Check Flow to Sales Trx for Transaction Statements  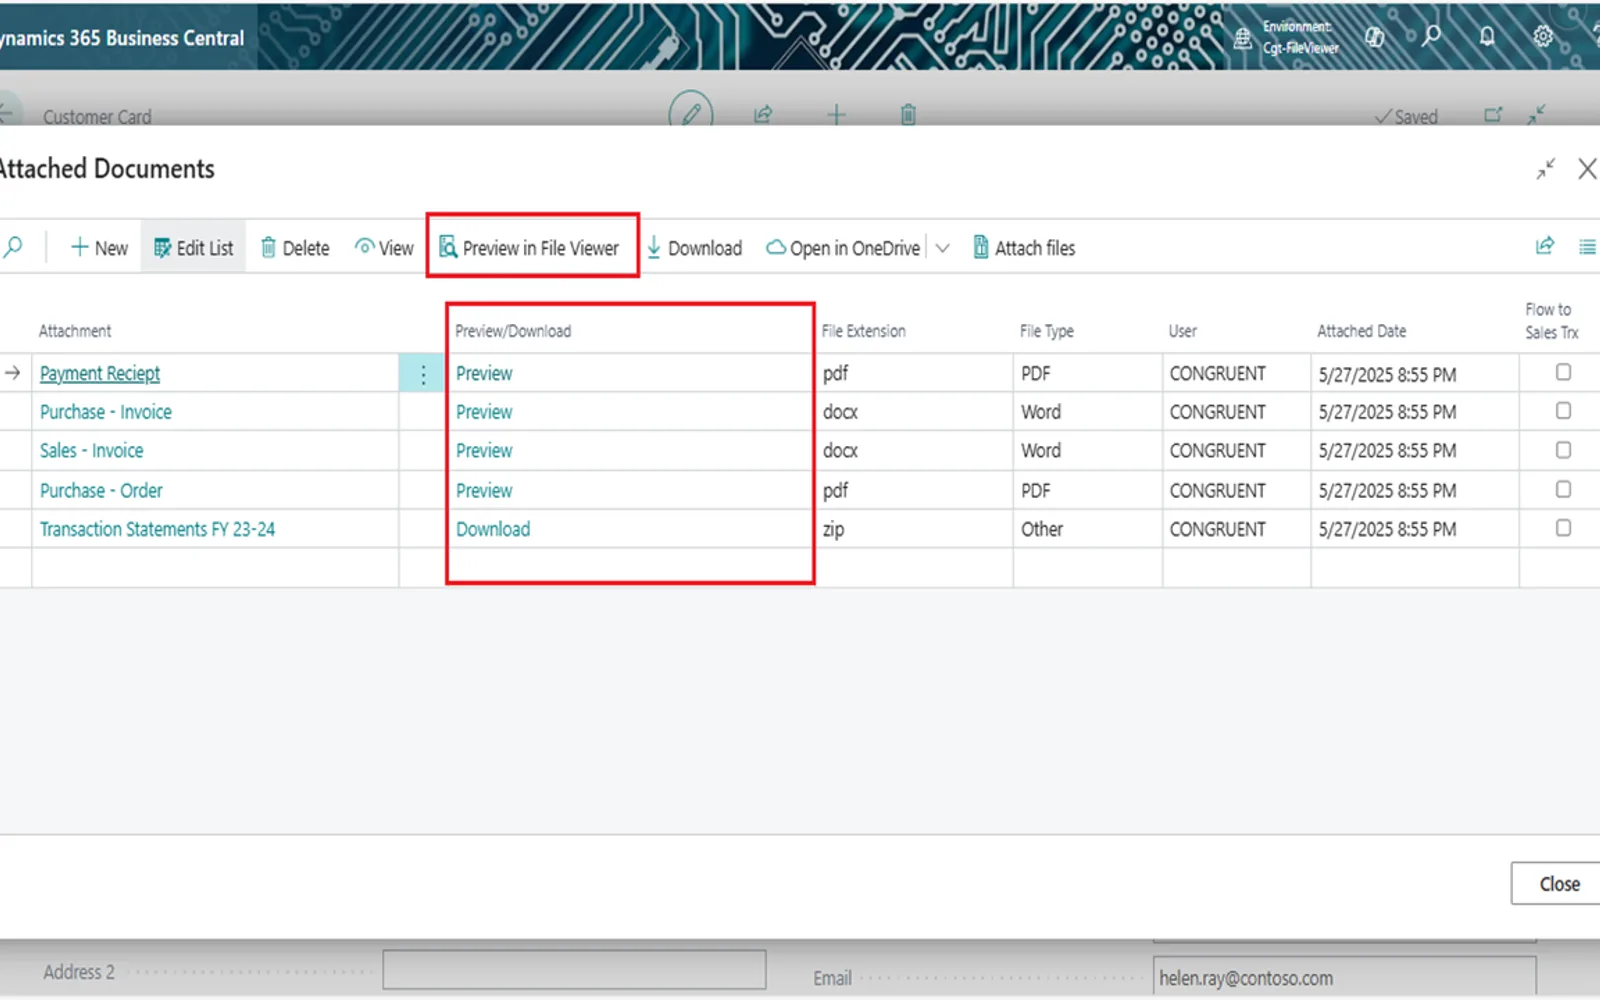click(1563, 528)
